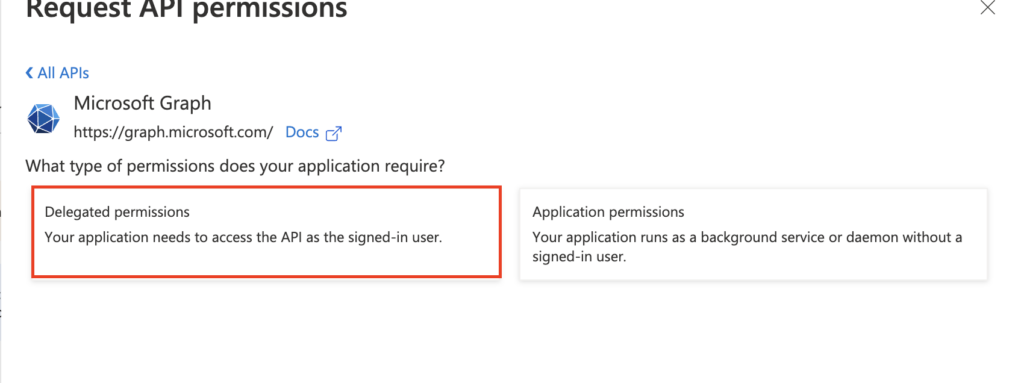The height and width of the screenshot is (383, 1024).
Task: Close the Request API permissions panel
Action: [987, 7]
